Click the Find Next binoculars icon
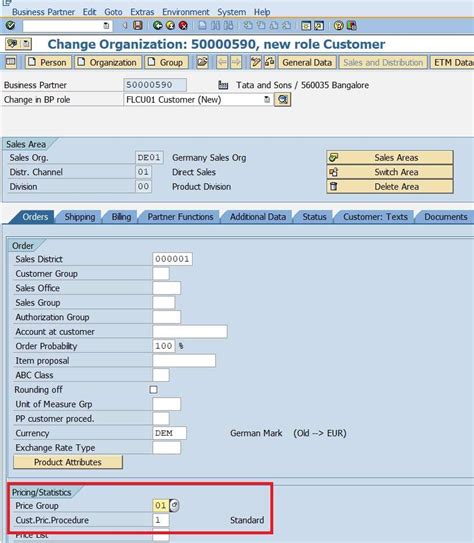Image resolution: width=474 pixels, height=543 pixels. [x=229, y=26]
